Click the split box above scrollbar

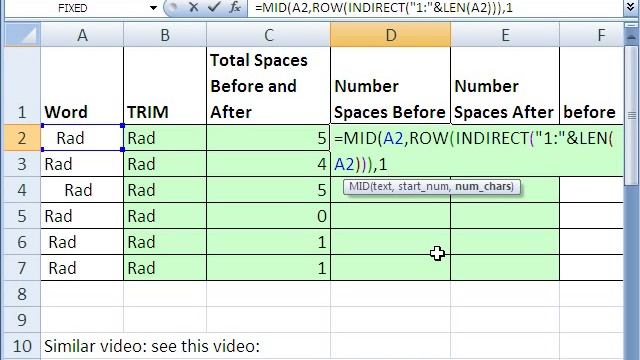(x=631, y=25)
